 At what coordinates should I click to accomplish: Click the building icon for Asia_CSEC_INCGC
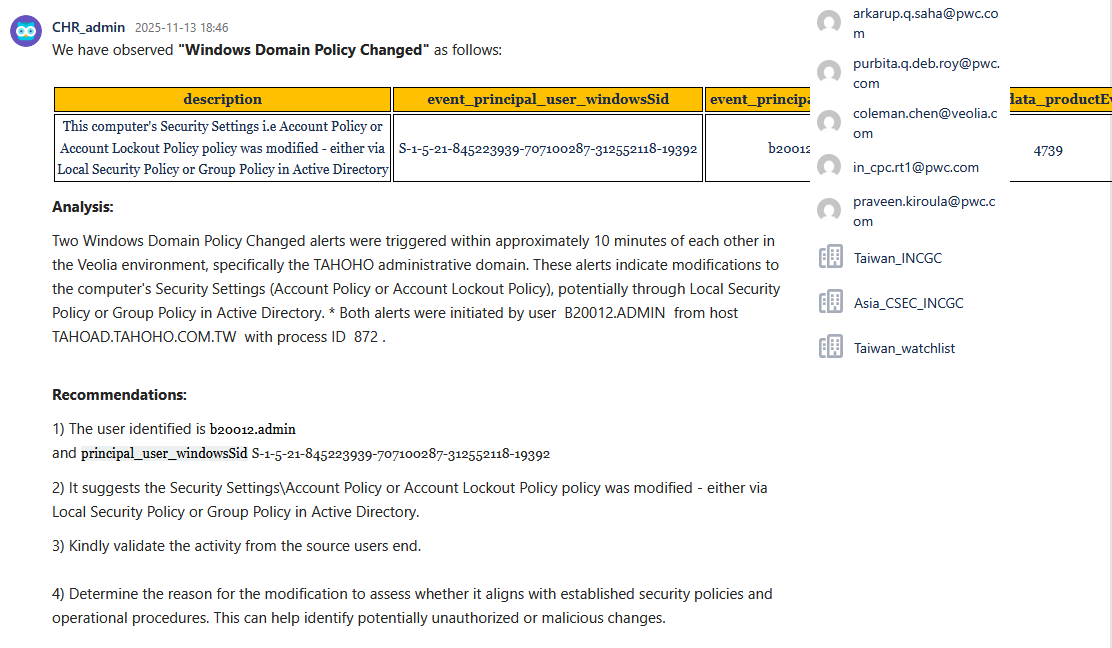(831, 303)
